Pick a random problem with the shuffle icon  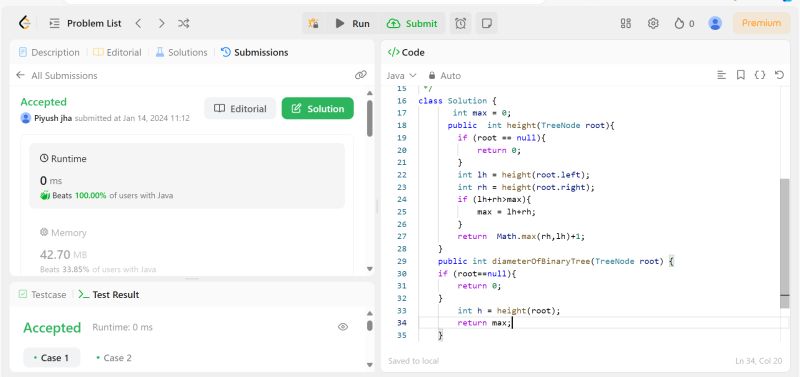[x=184, y=23]
